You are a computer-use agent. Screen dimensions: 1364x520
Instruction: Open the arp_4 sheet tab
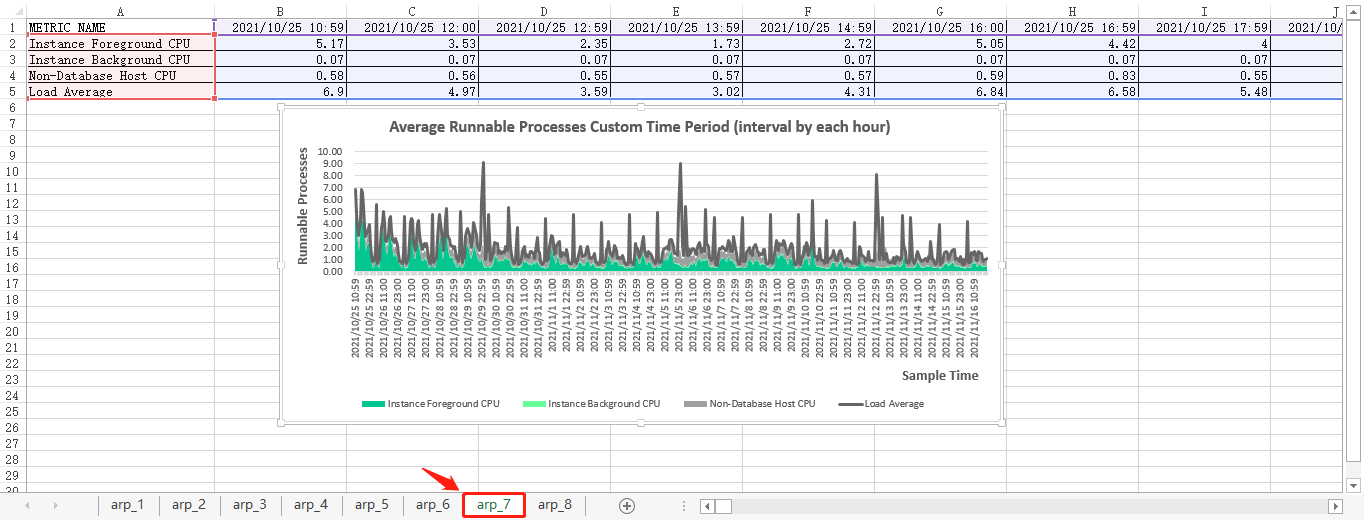click(x=311, y=505)
